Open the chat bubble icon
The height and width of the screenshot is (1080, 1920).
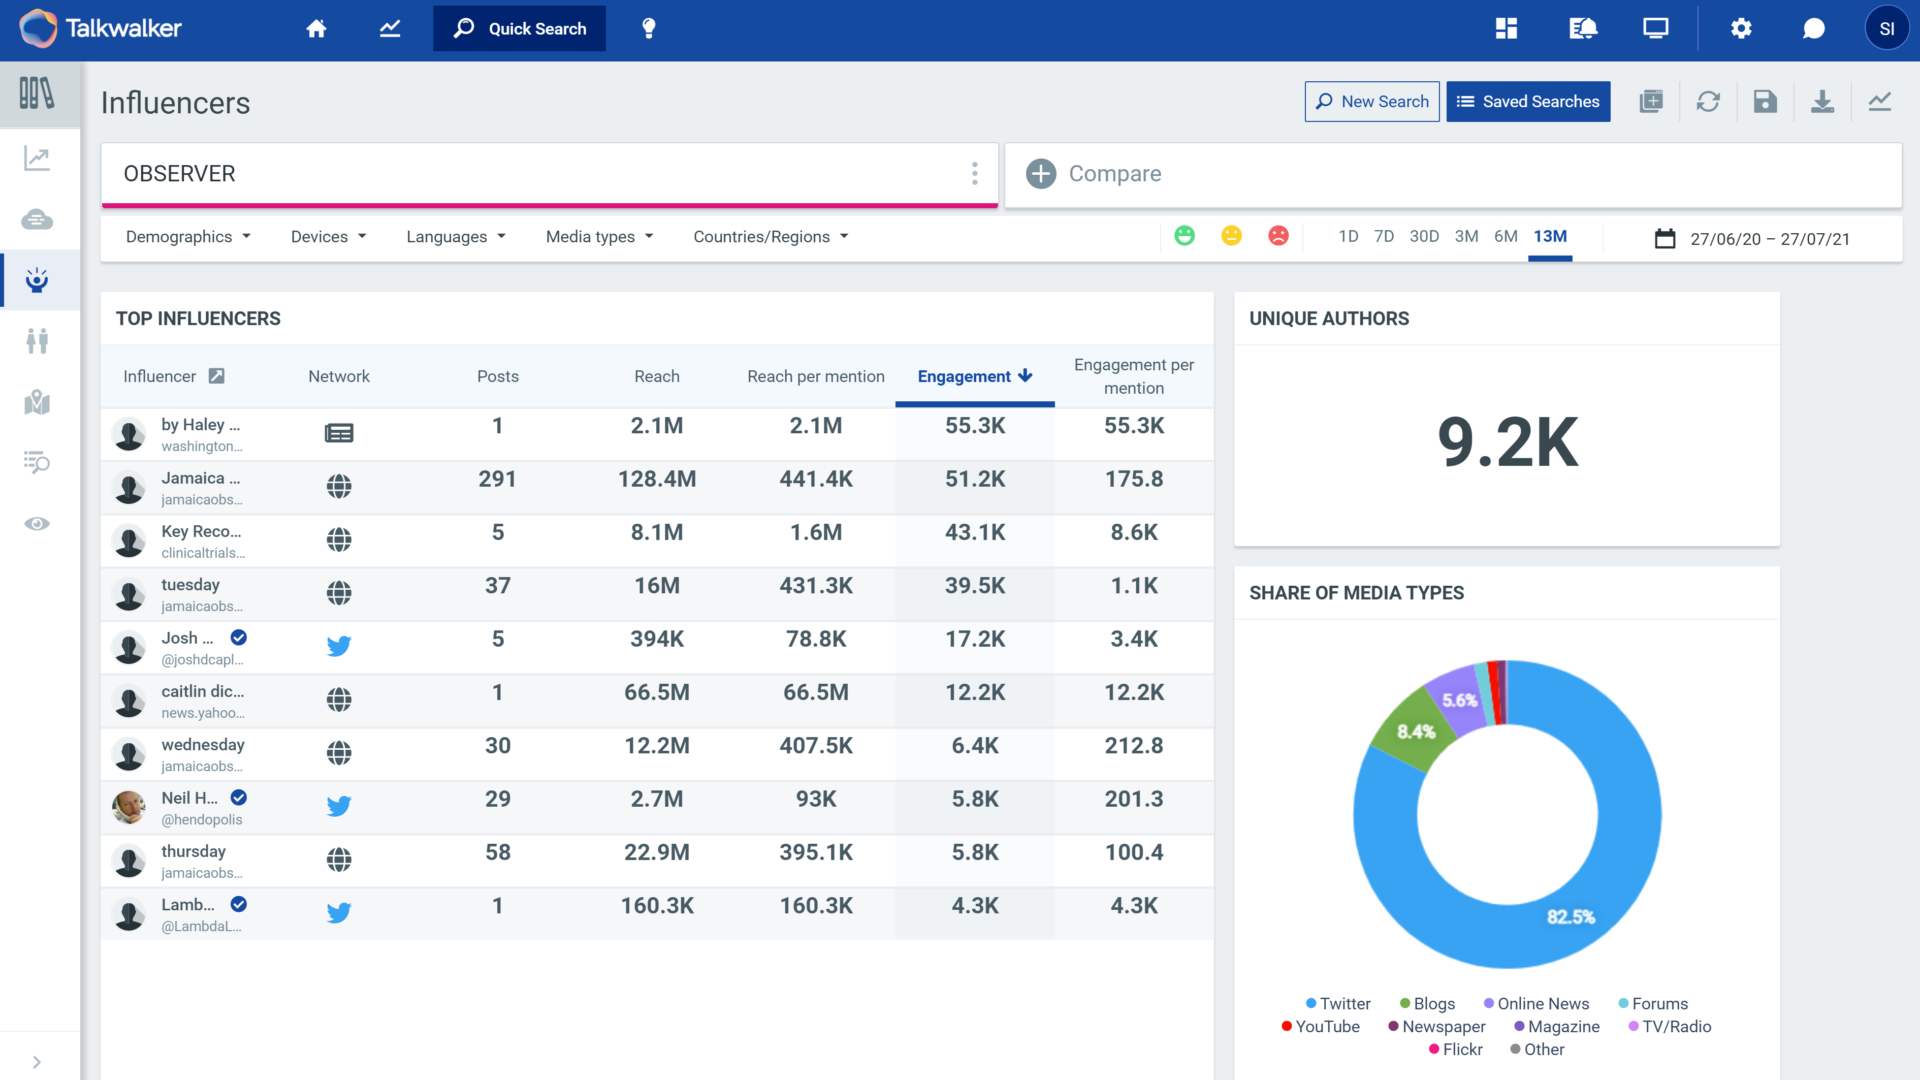(x=1814, y=28)
